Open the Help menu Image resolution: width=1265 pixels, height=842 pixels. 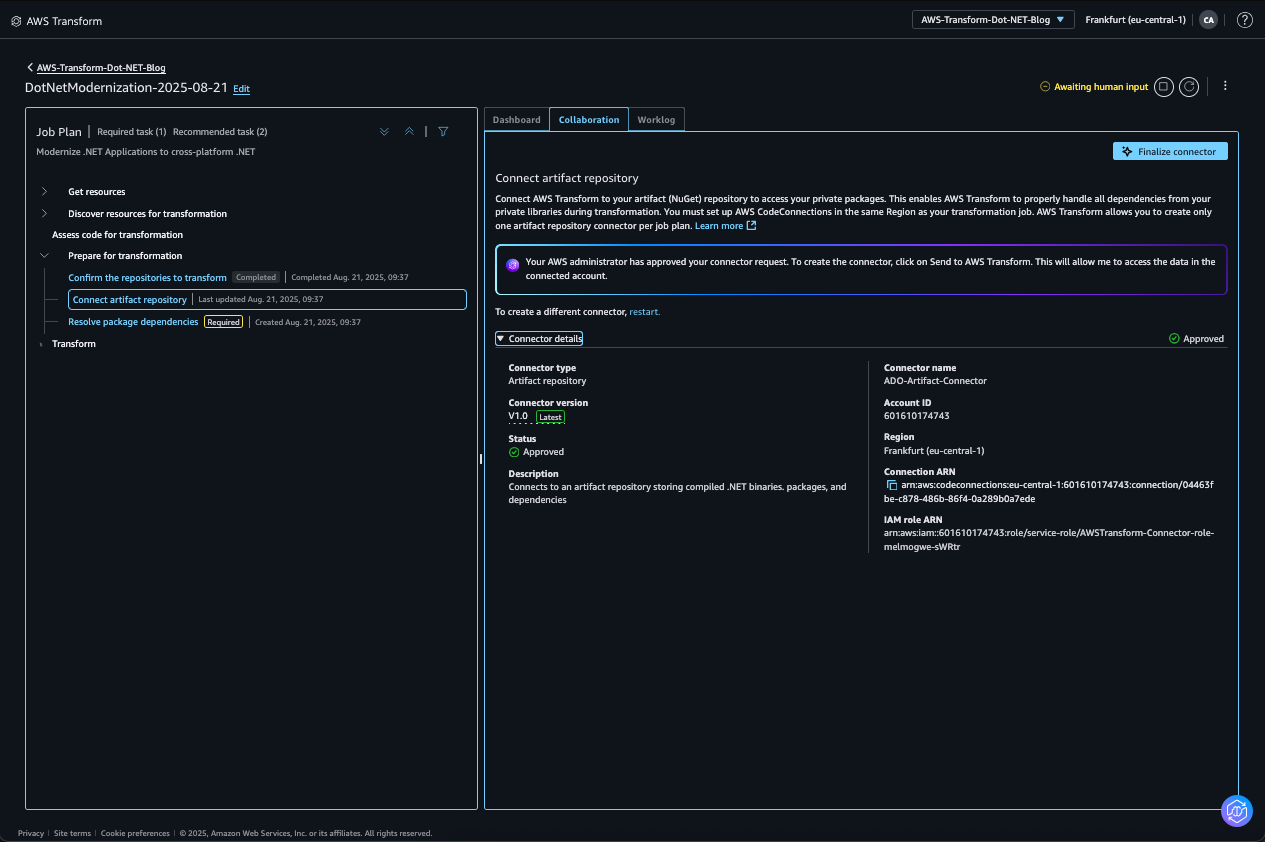1244,19
